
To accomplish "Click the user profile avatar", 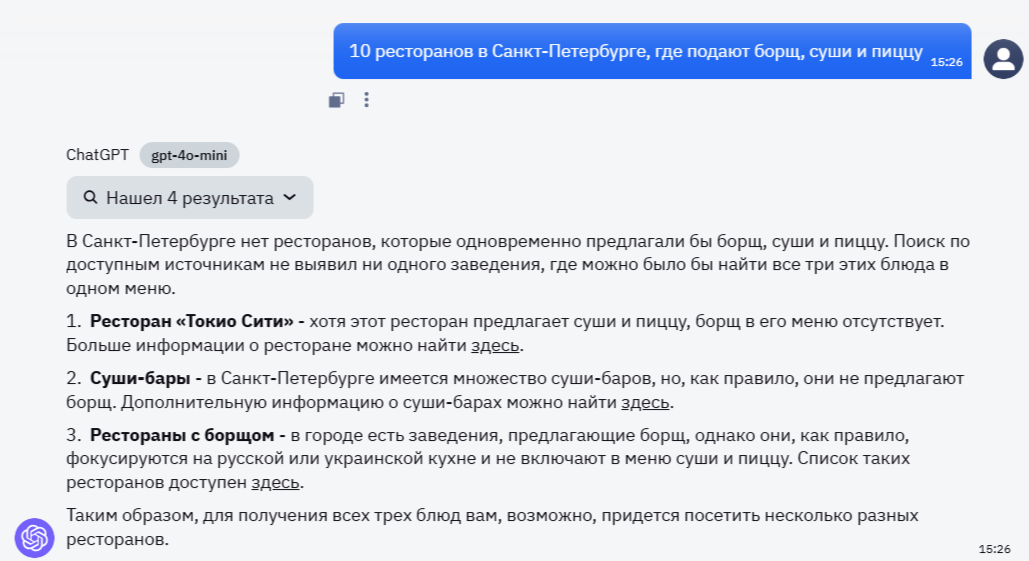I will tap(1003, 59).
